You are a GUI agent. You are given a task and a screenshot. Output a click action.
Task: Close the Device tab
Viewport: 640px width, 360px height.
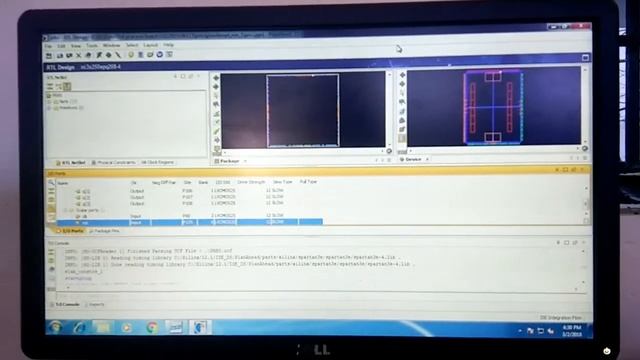(427, 159)
